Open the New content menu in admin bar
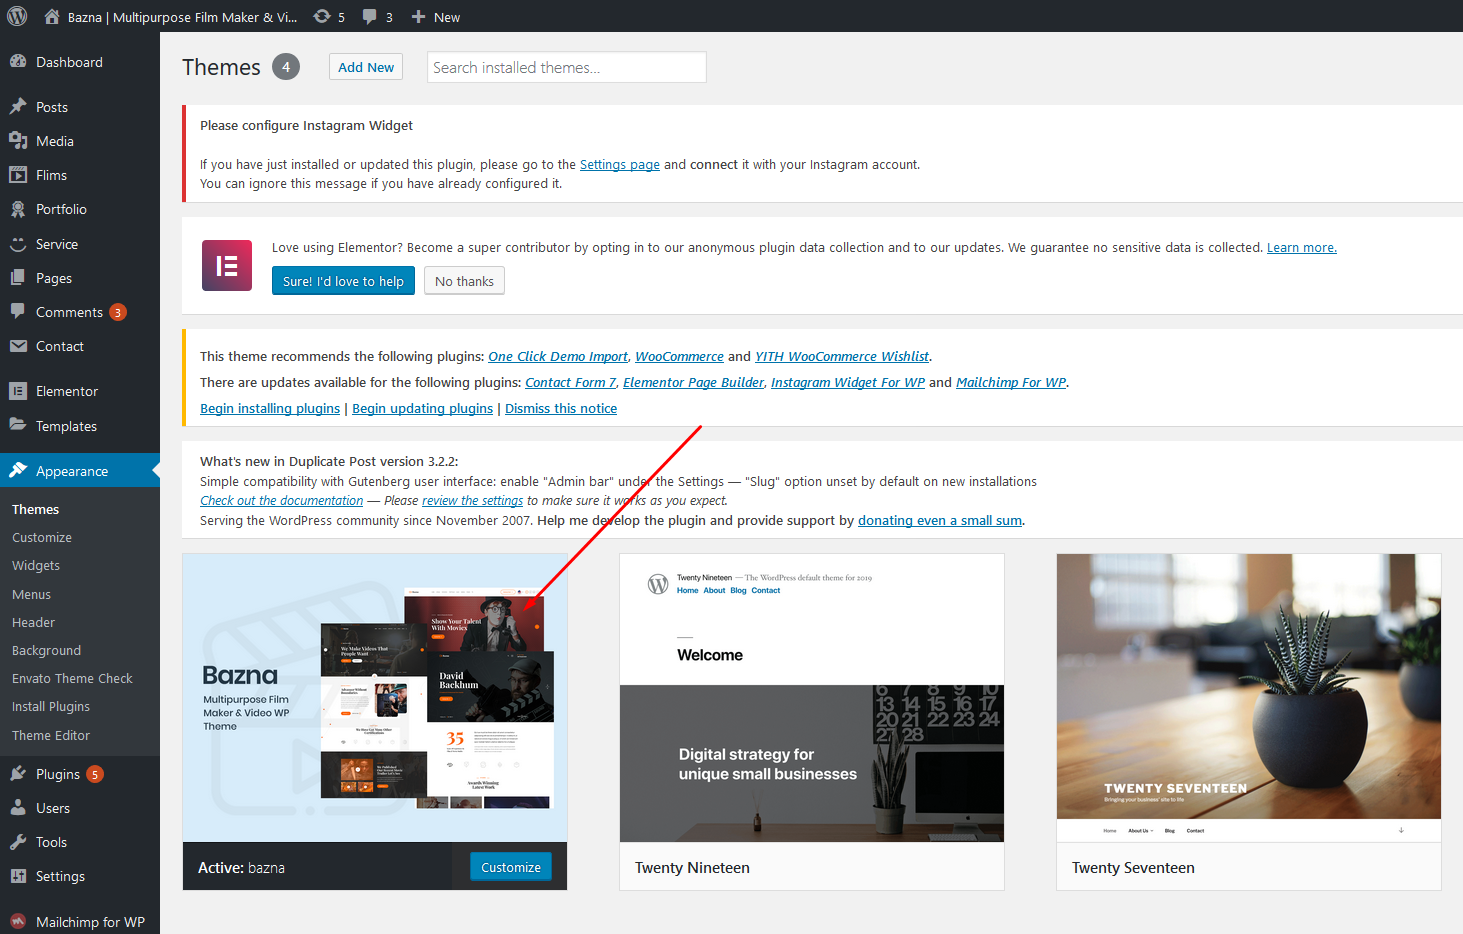This screenshot has height=934, width=1463. point(436,17)
